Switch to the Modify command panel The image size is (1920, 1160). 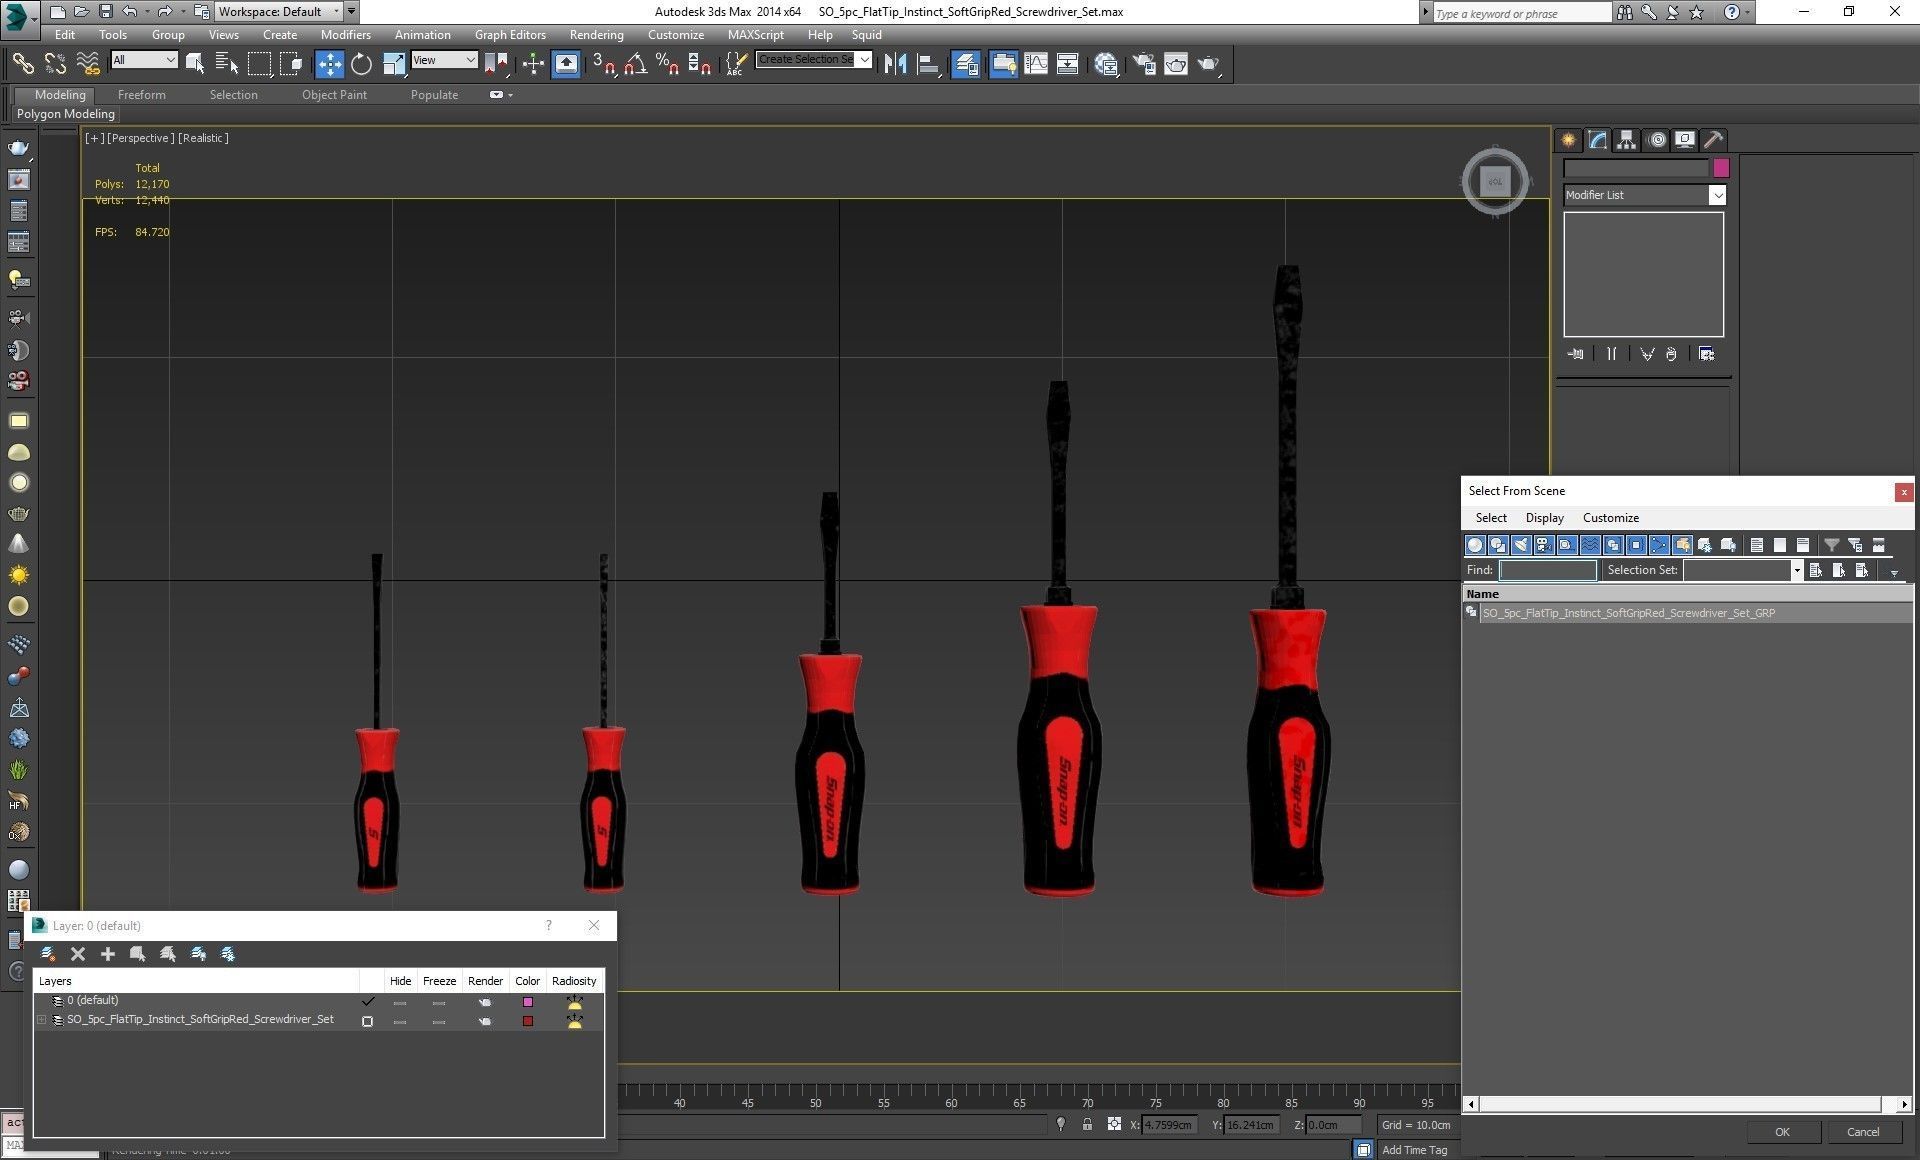click(1597, 140)
